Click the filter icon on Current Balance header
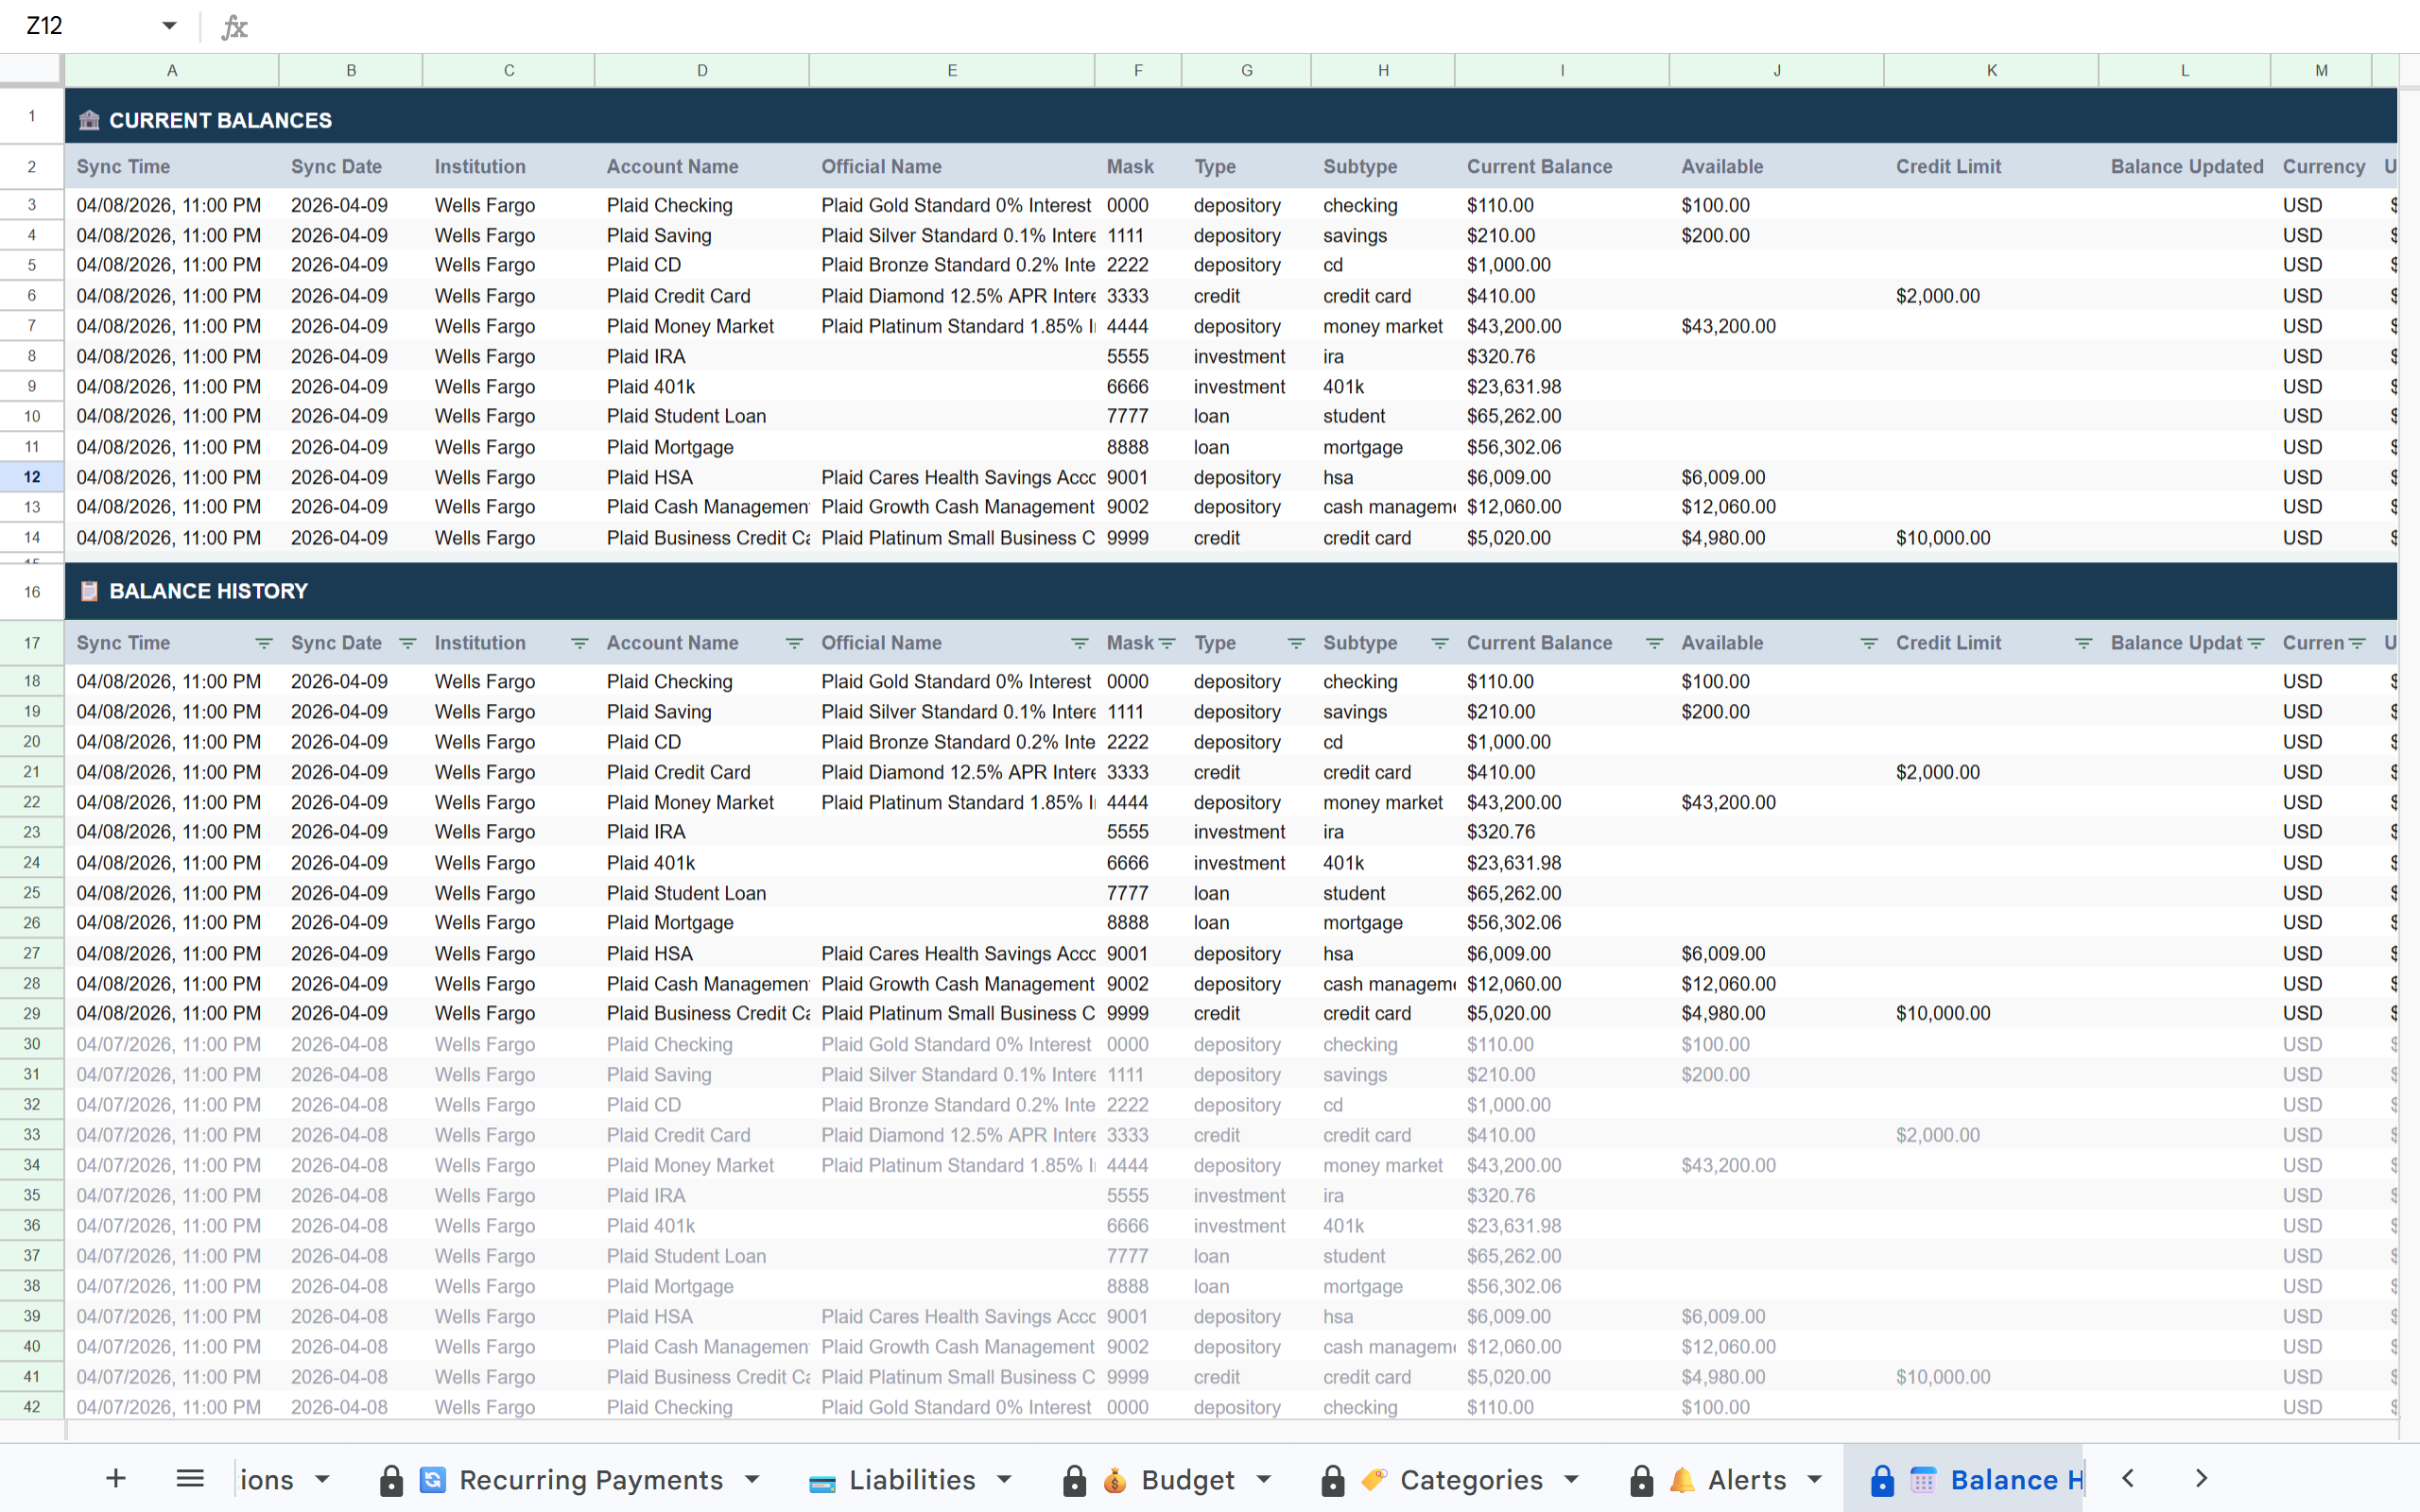The height and width of the screenshot is (1512, 2420). tap(1655, 643)
